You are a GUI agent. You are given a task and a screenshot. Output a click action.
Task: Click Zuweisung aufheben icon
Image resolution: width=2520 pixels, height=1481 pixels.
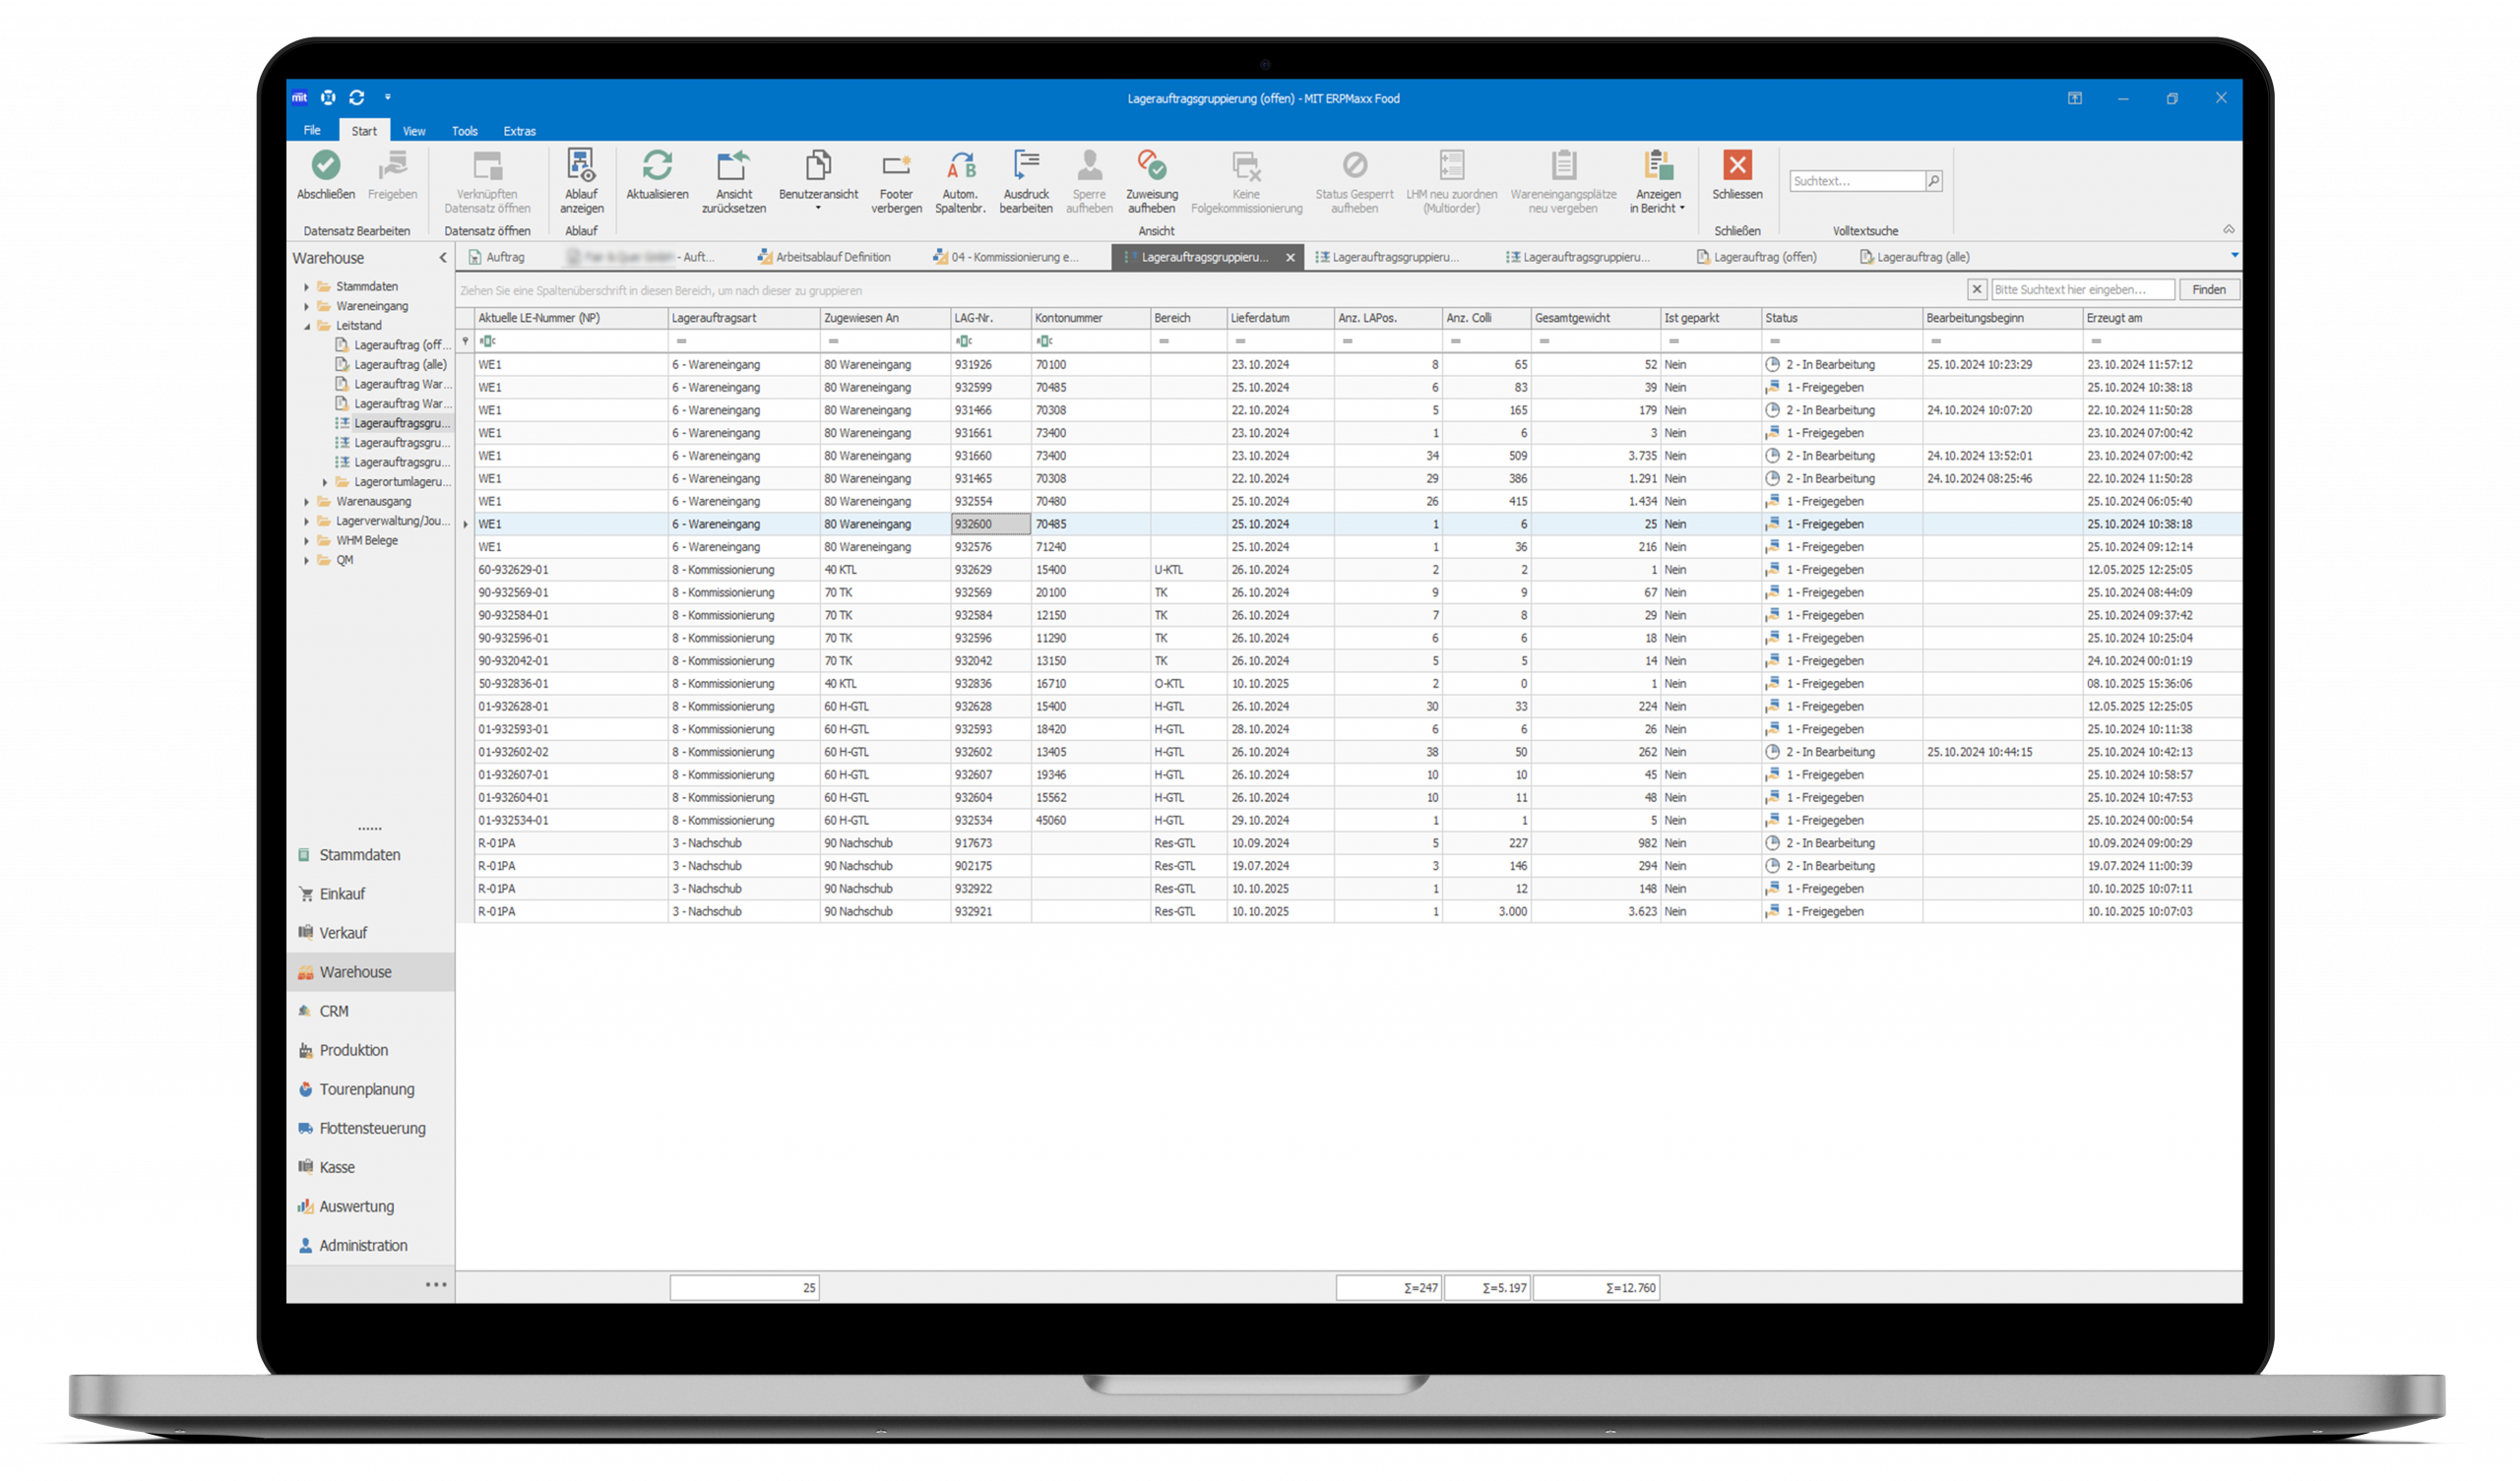1151,165
